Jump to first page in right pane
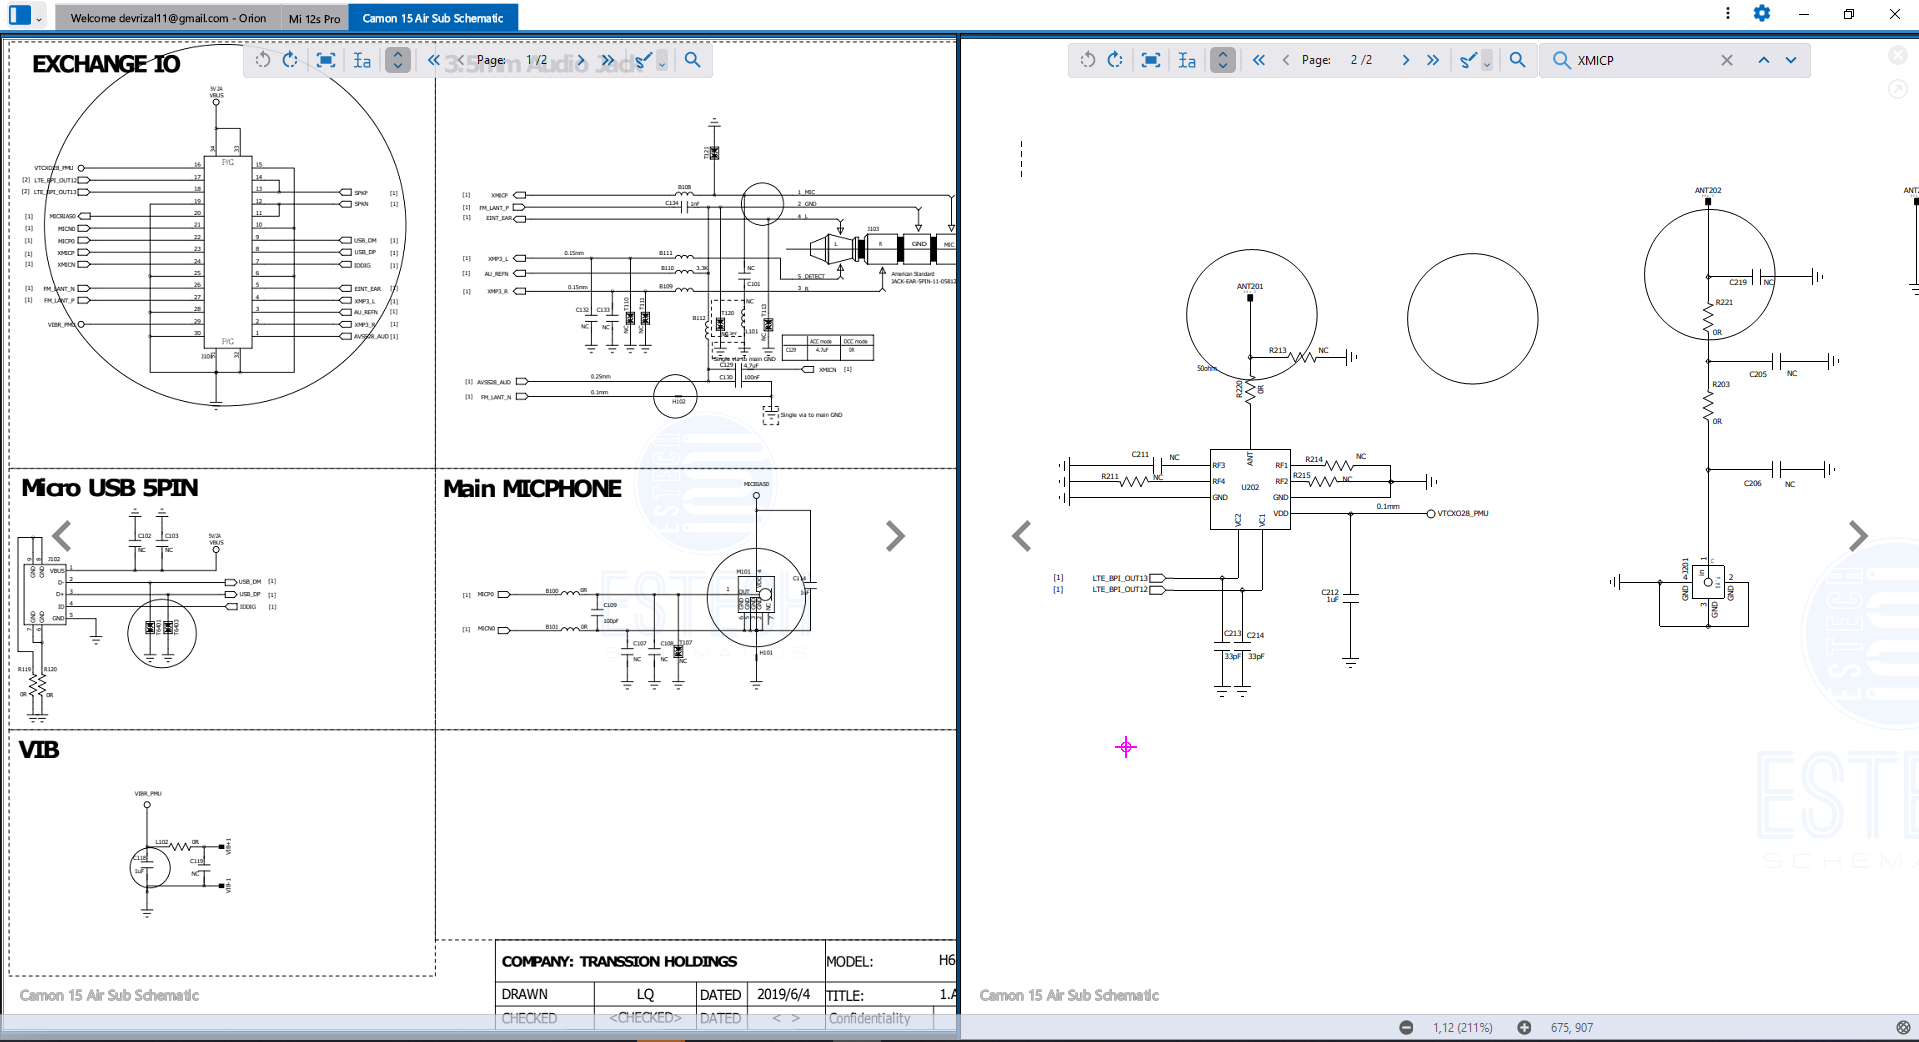The image size is (1919, 1042). point(1259,60)
